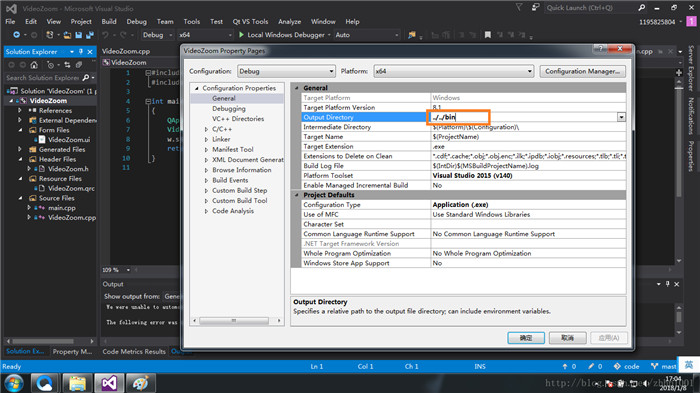Image resolution: width=700 pixels, height=393 pixels.
Task: Click the master branch status bar item
Action: click(663, 366)
